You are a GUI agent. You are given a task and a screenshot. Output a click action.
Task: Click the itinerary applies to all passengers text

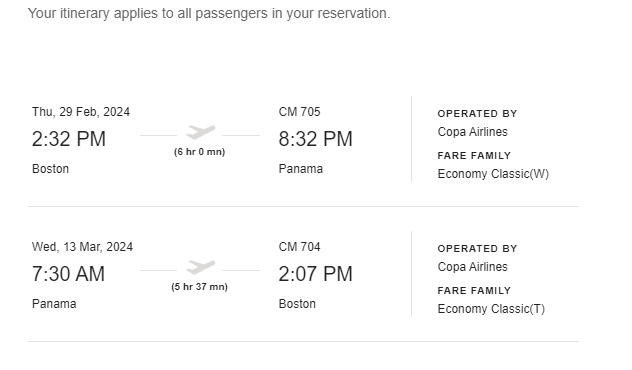[209, 13]
